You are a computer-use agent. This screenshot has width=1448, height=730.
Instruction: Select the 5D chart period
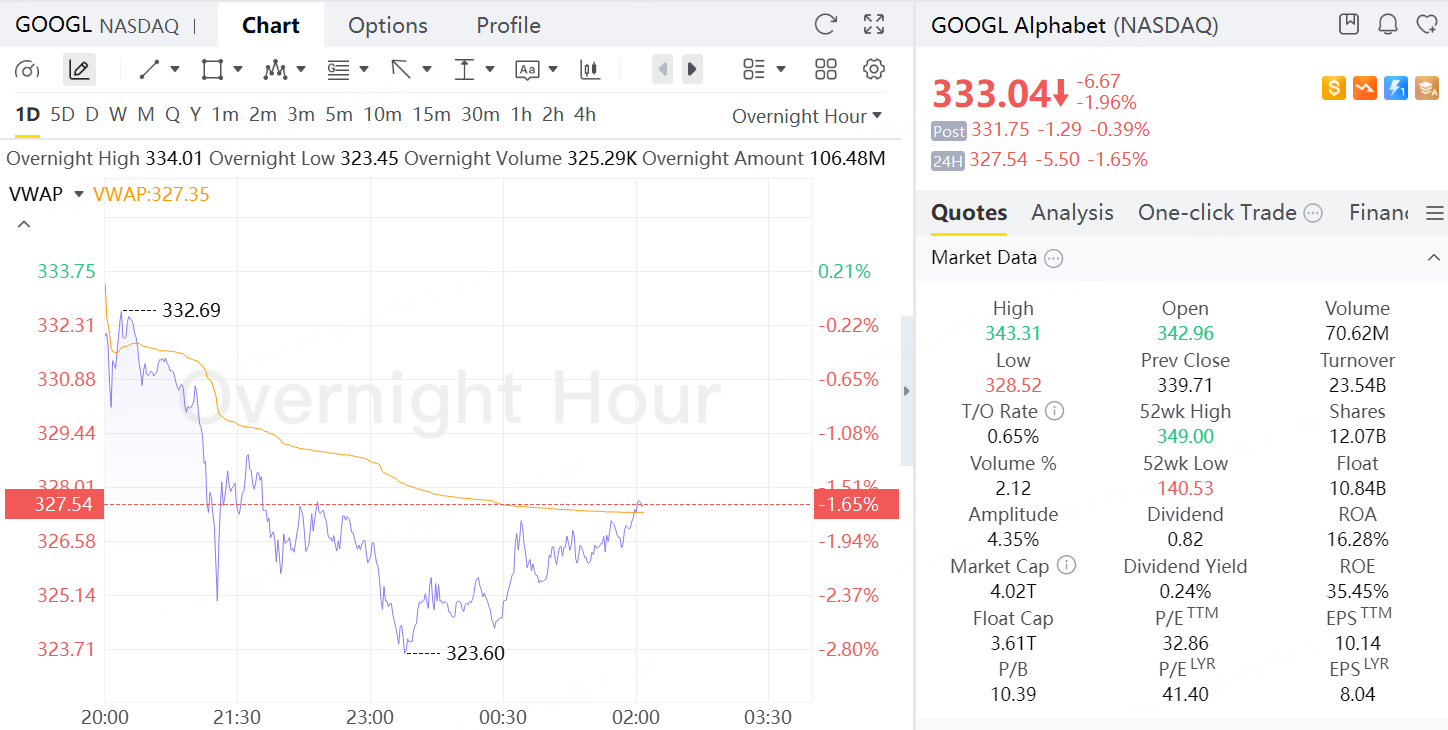pyautogui.click(x=62, y=115)
